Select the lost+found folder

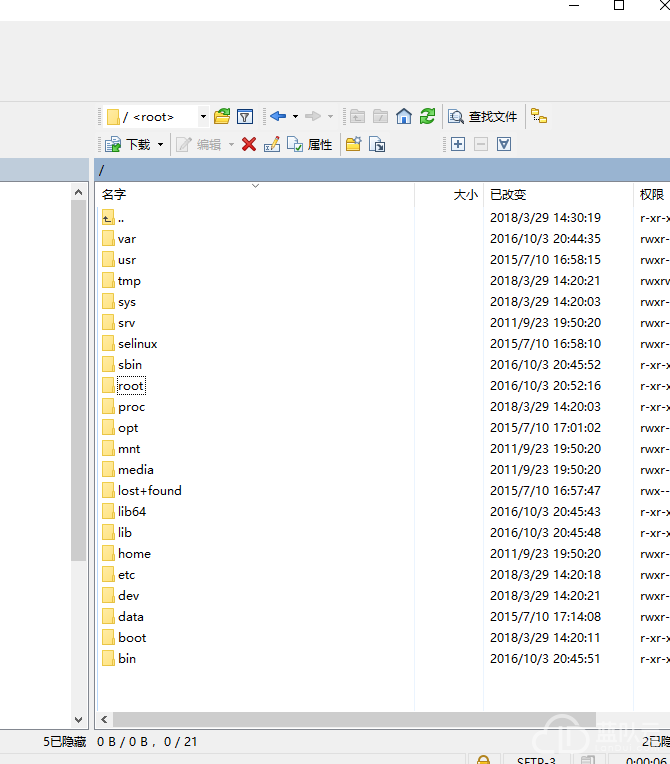[x=142, y=491]
